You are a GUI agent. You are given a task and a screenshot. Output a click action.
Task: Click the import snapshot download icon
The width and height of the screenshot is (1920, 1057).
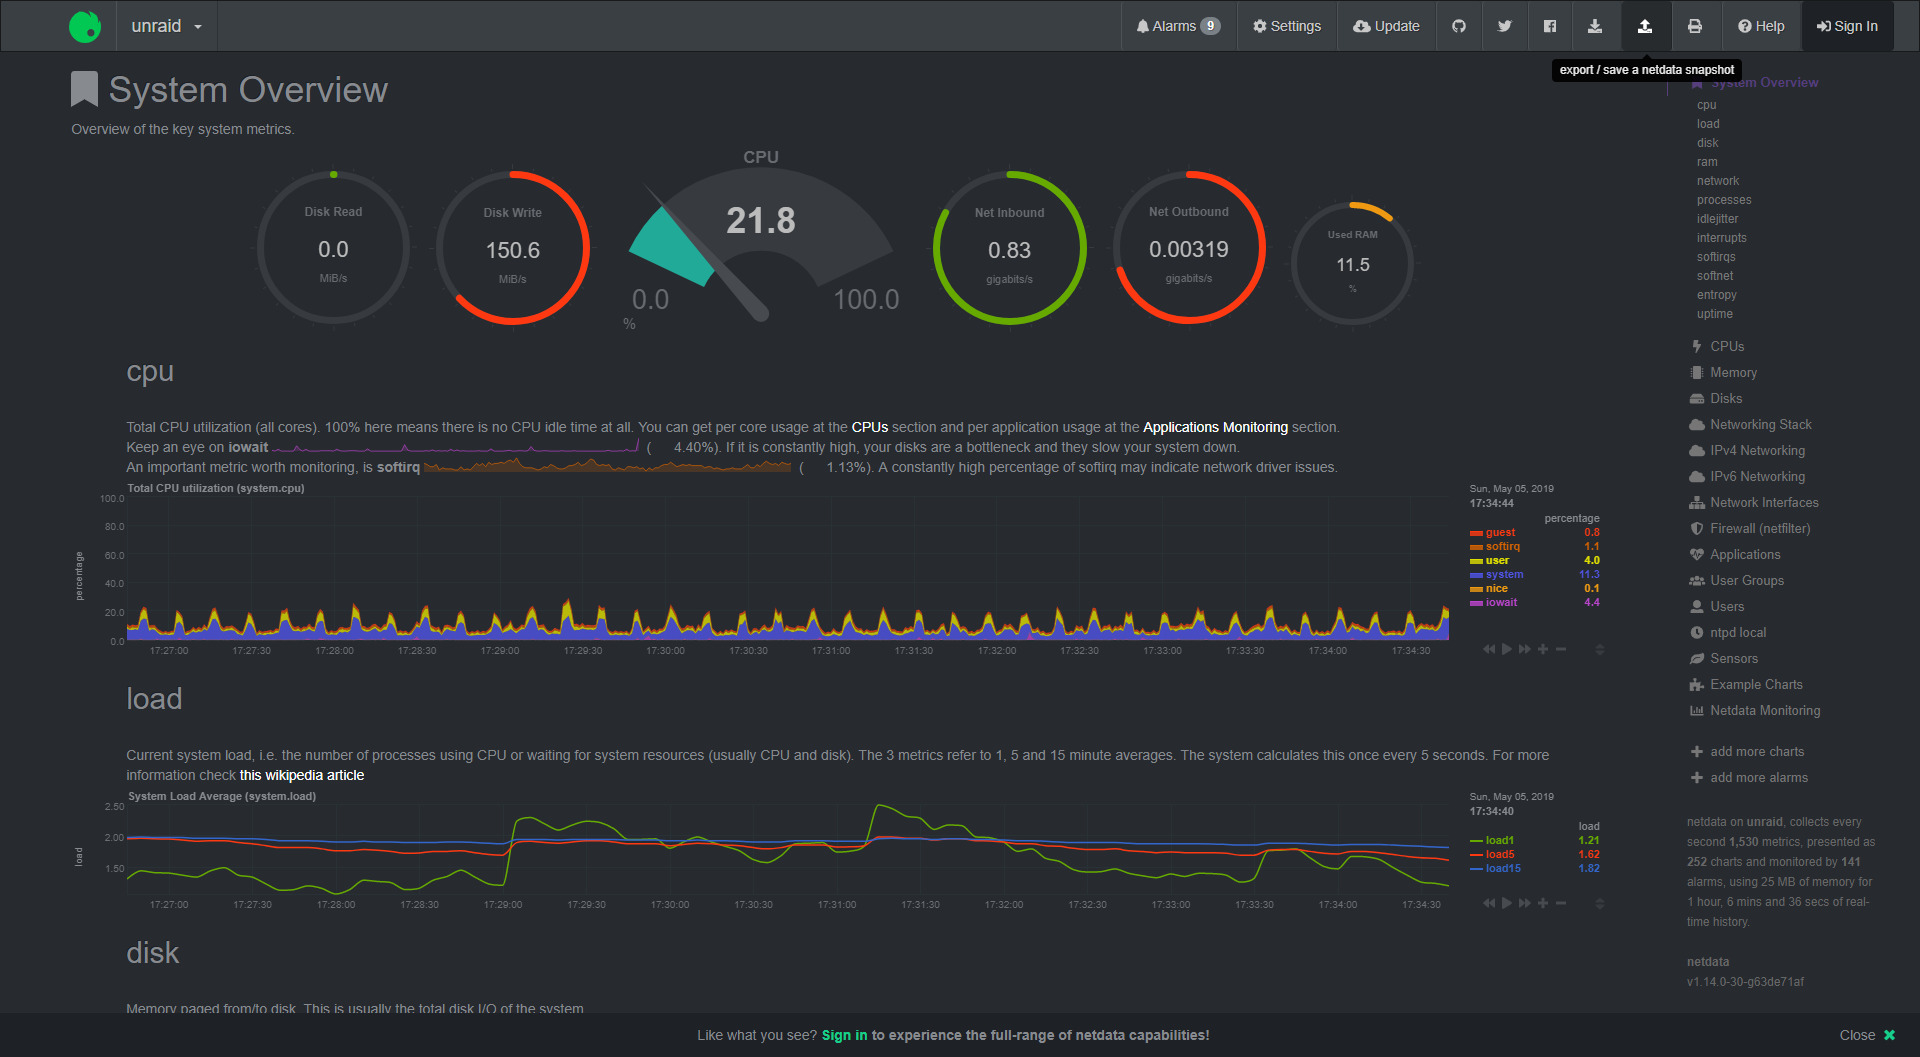[x=1595, y=26]
